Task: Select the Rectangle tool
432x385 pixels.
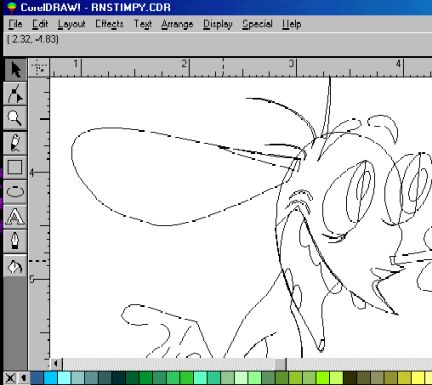Action: [x=15, y=167]
